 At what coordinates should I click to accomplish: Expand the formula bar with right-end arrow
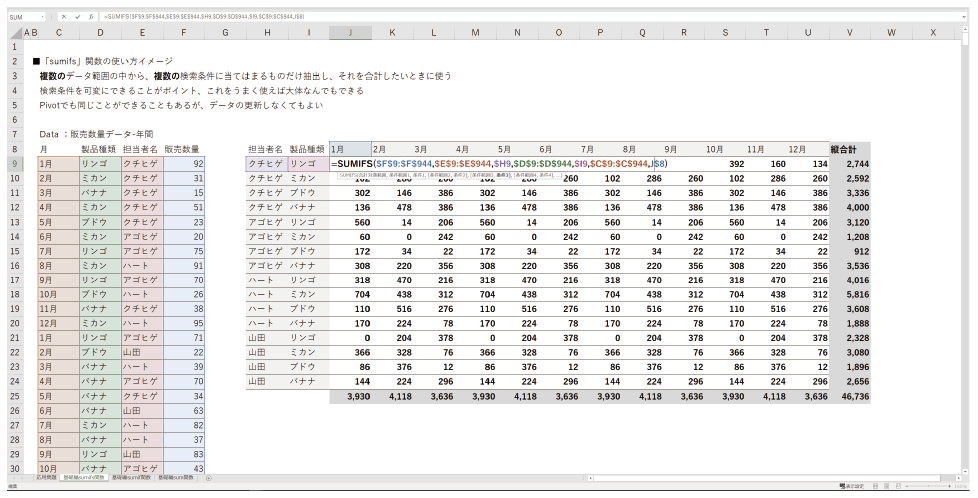click(965, 17)
